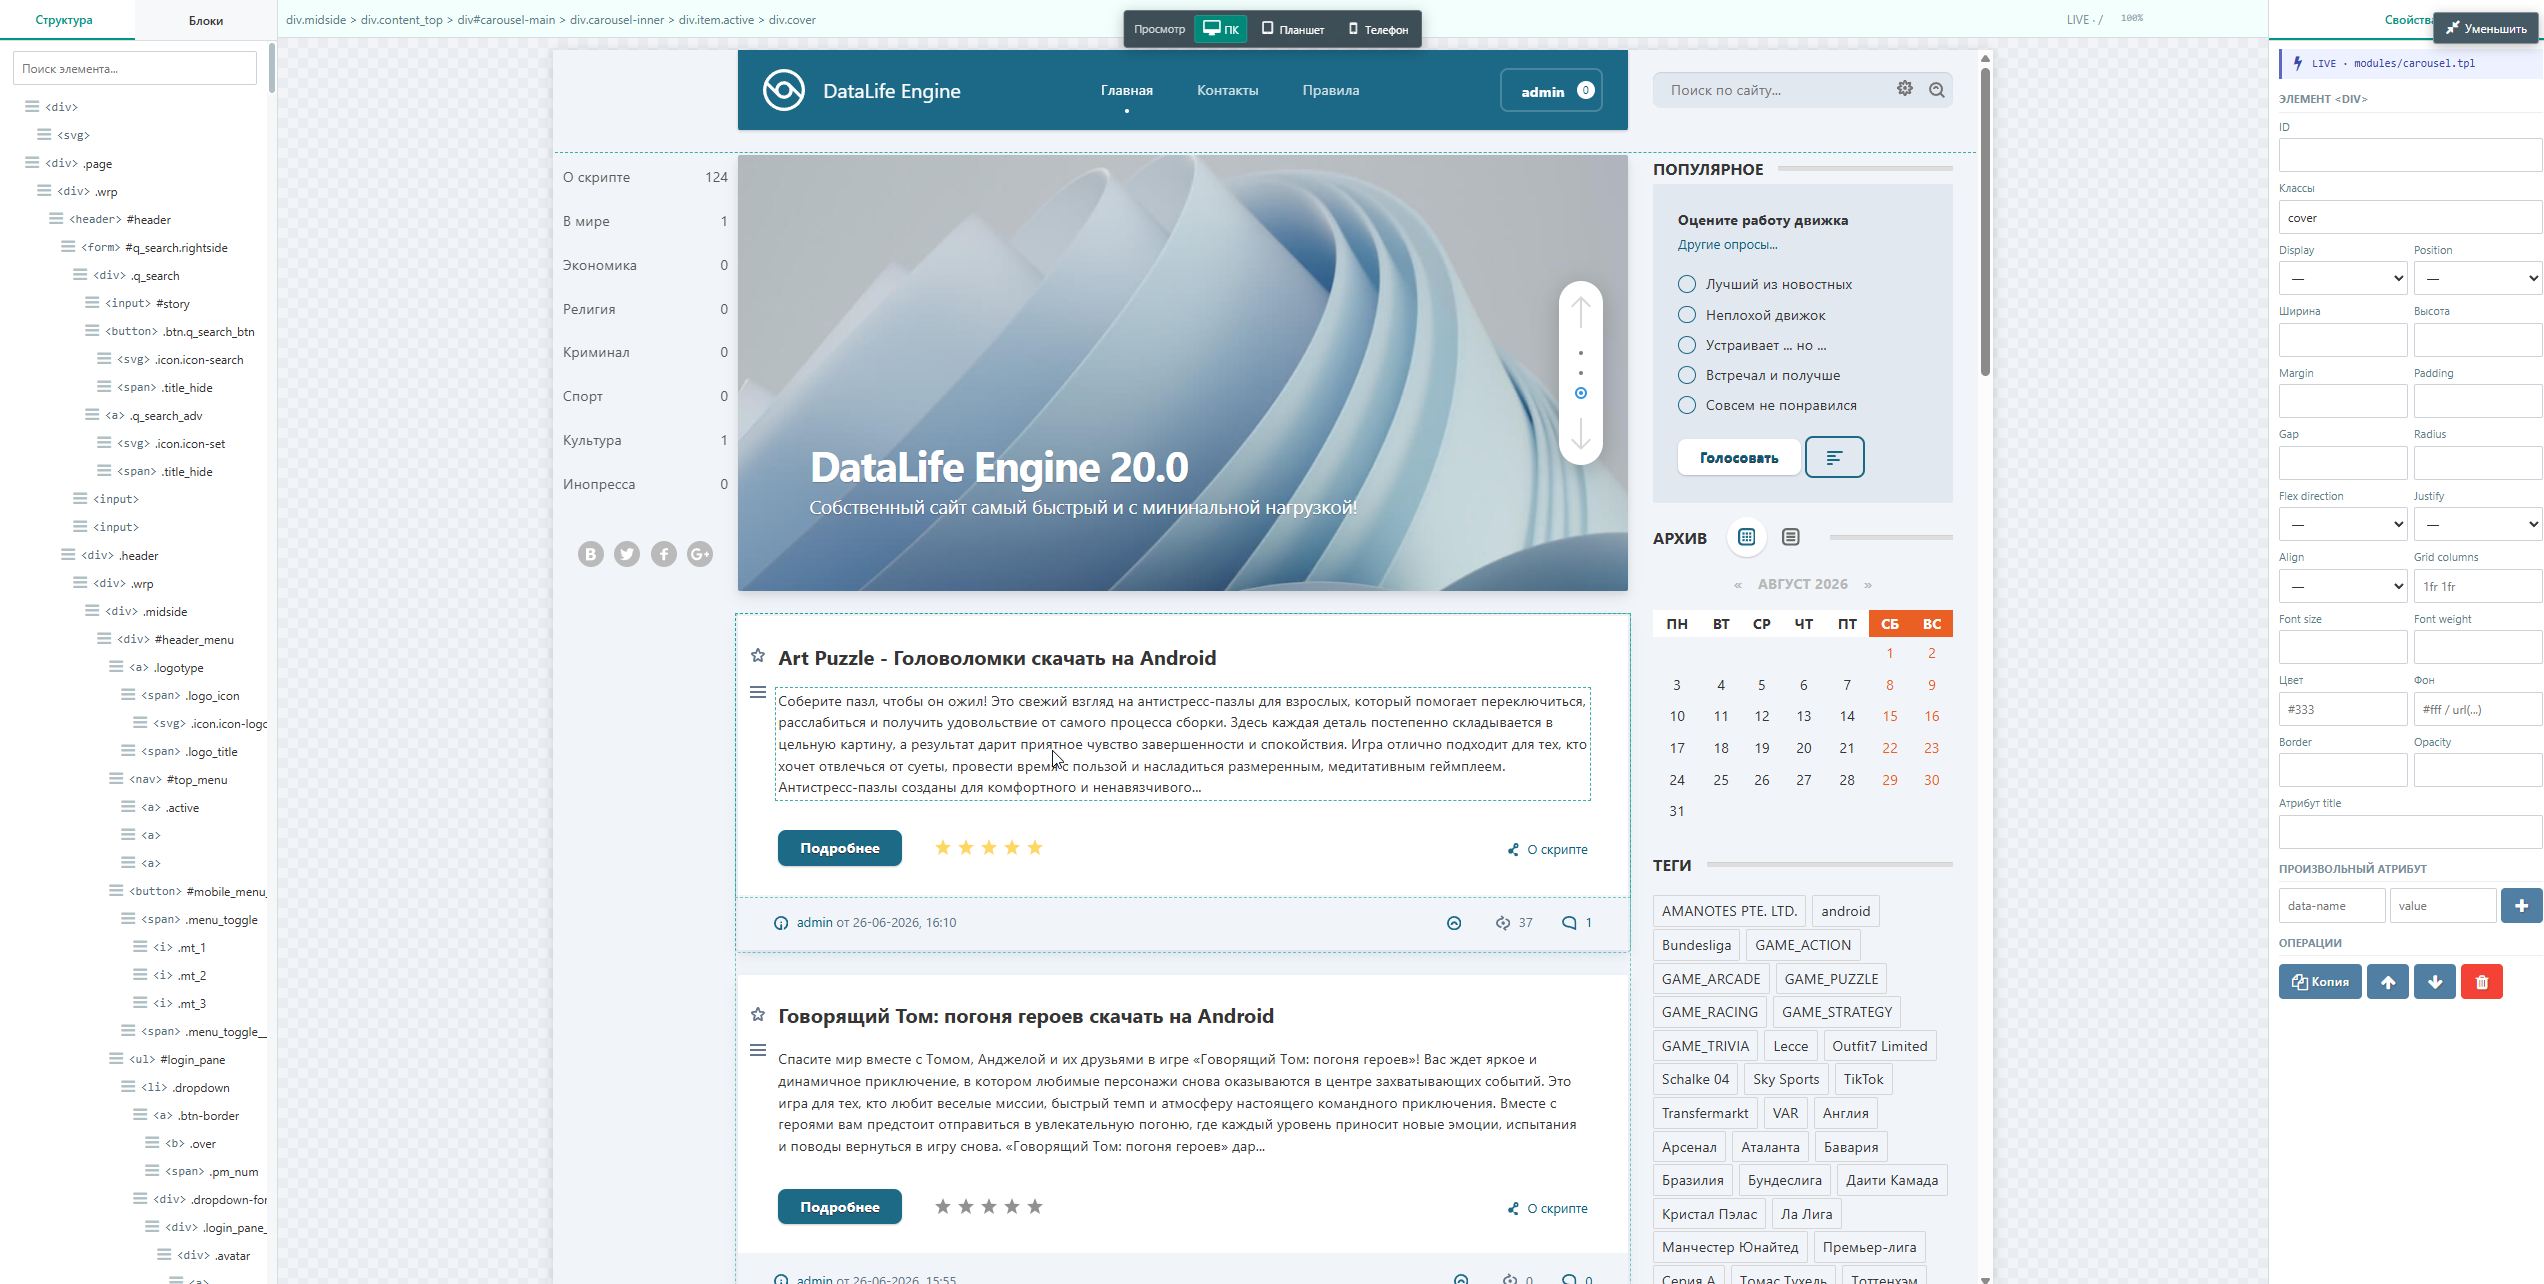
Task: Click the VK social icon
Action: 591,554
